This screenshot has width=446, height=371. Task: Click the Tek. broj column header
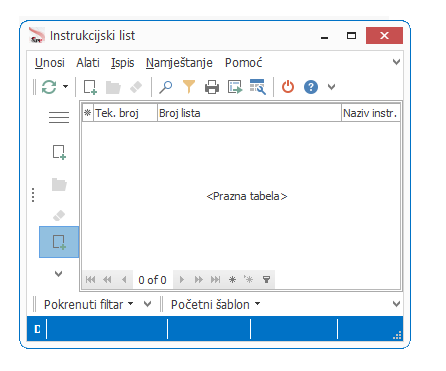pyautogui.click(x=125, y=113)
